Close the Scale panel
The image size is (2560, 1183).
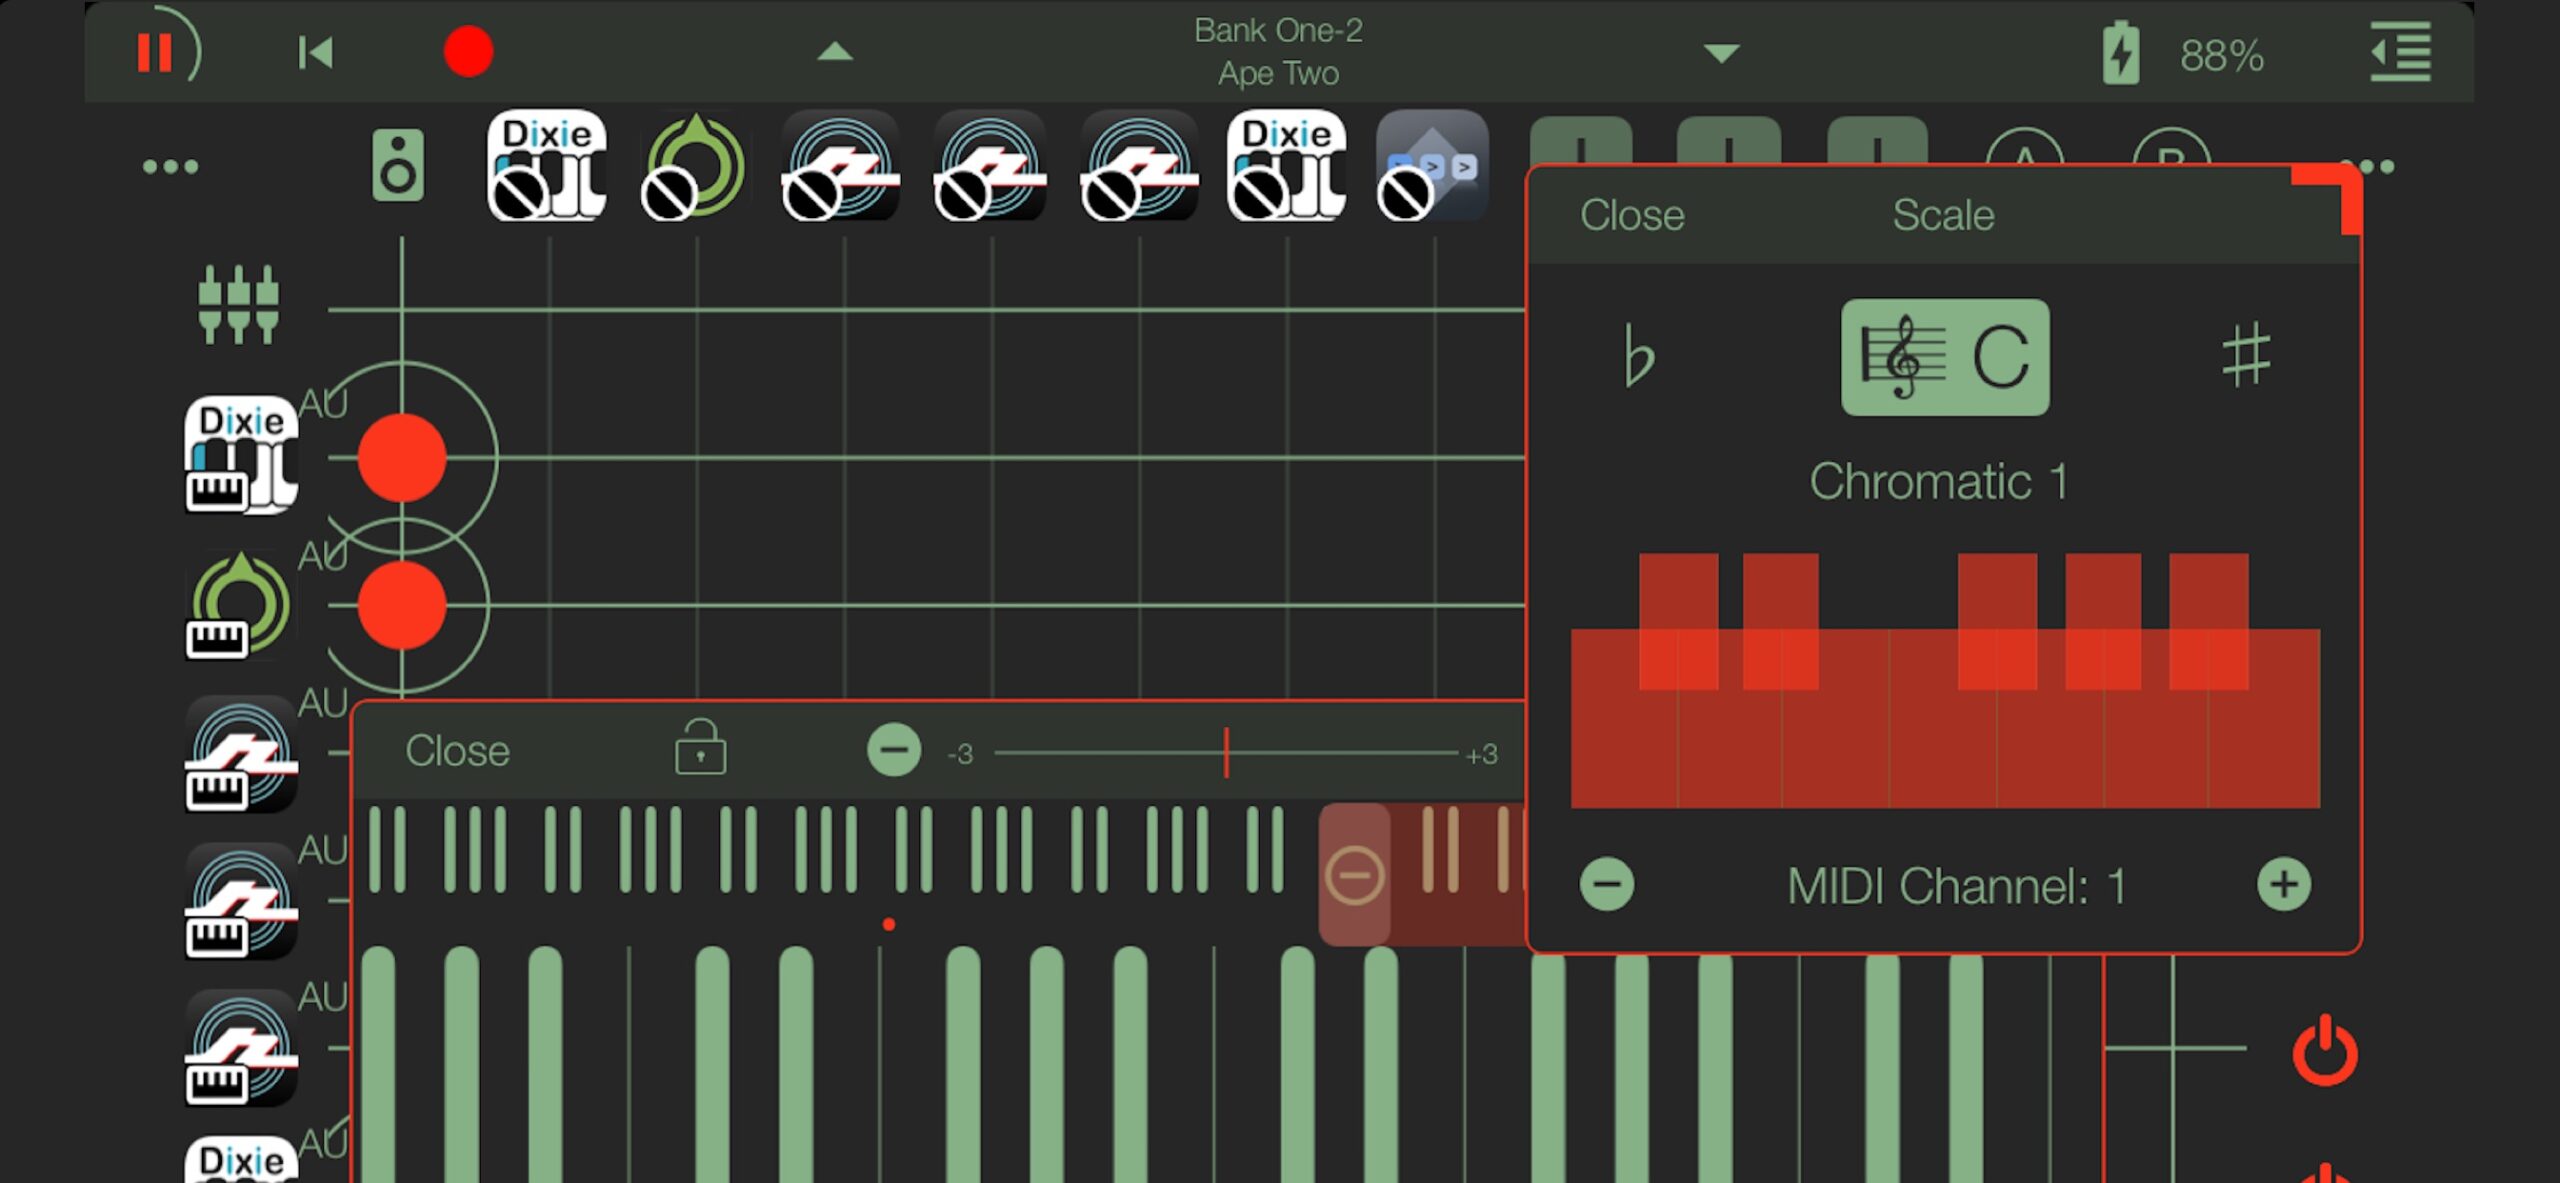click(x=1632, y=215)
